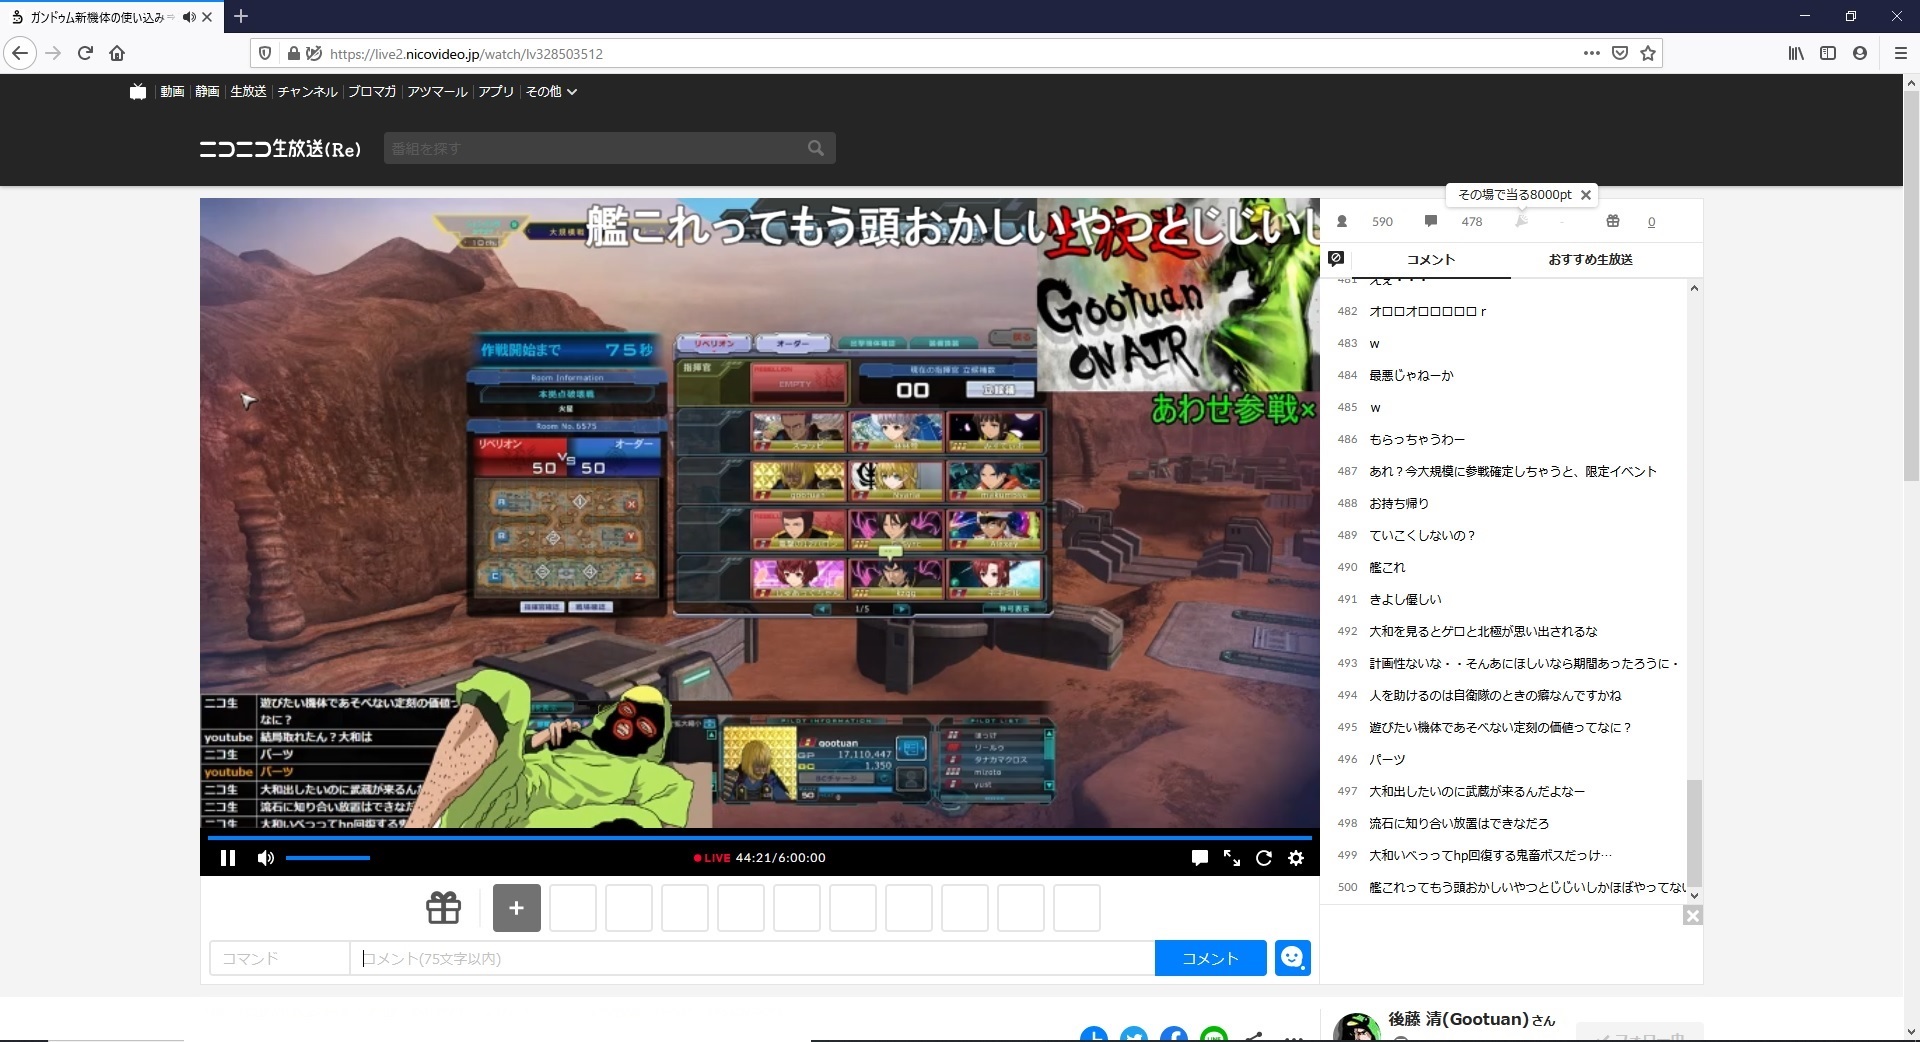
Task: Select the コメント tab
Action: click(x=1430, y=260)
